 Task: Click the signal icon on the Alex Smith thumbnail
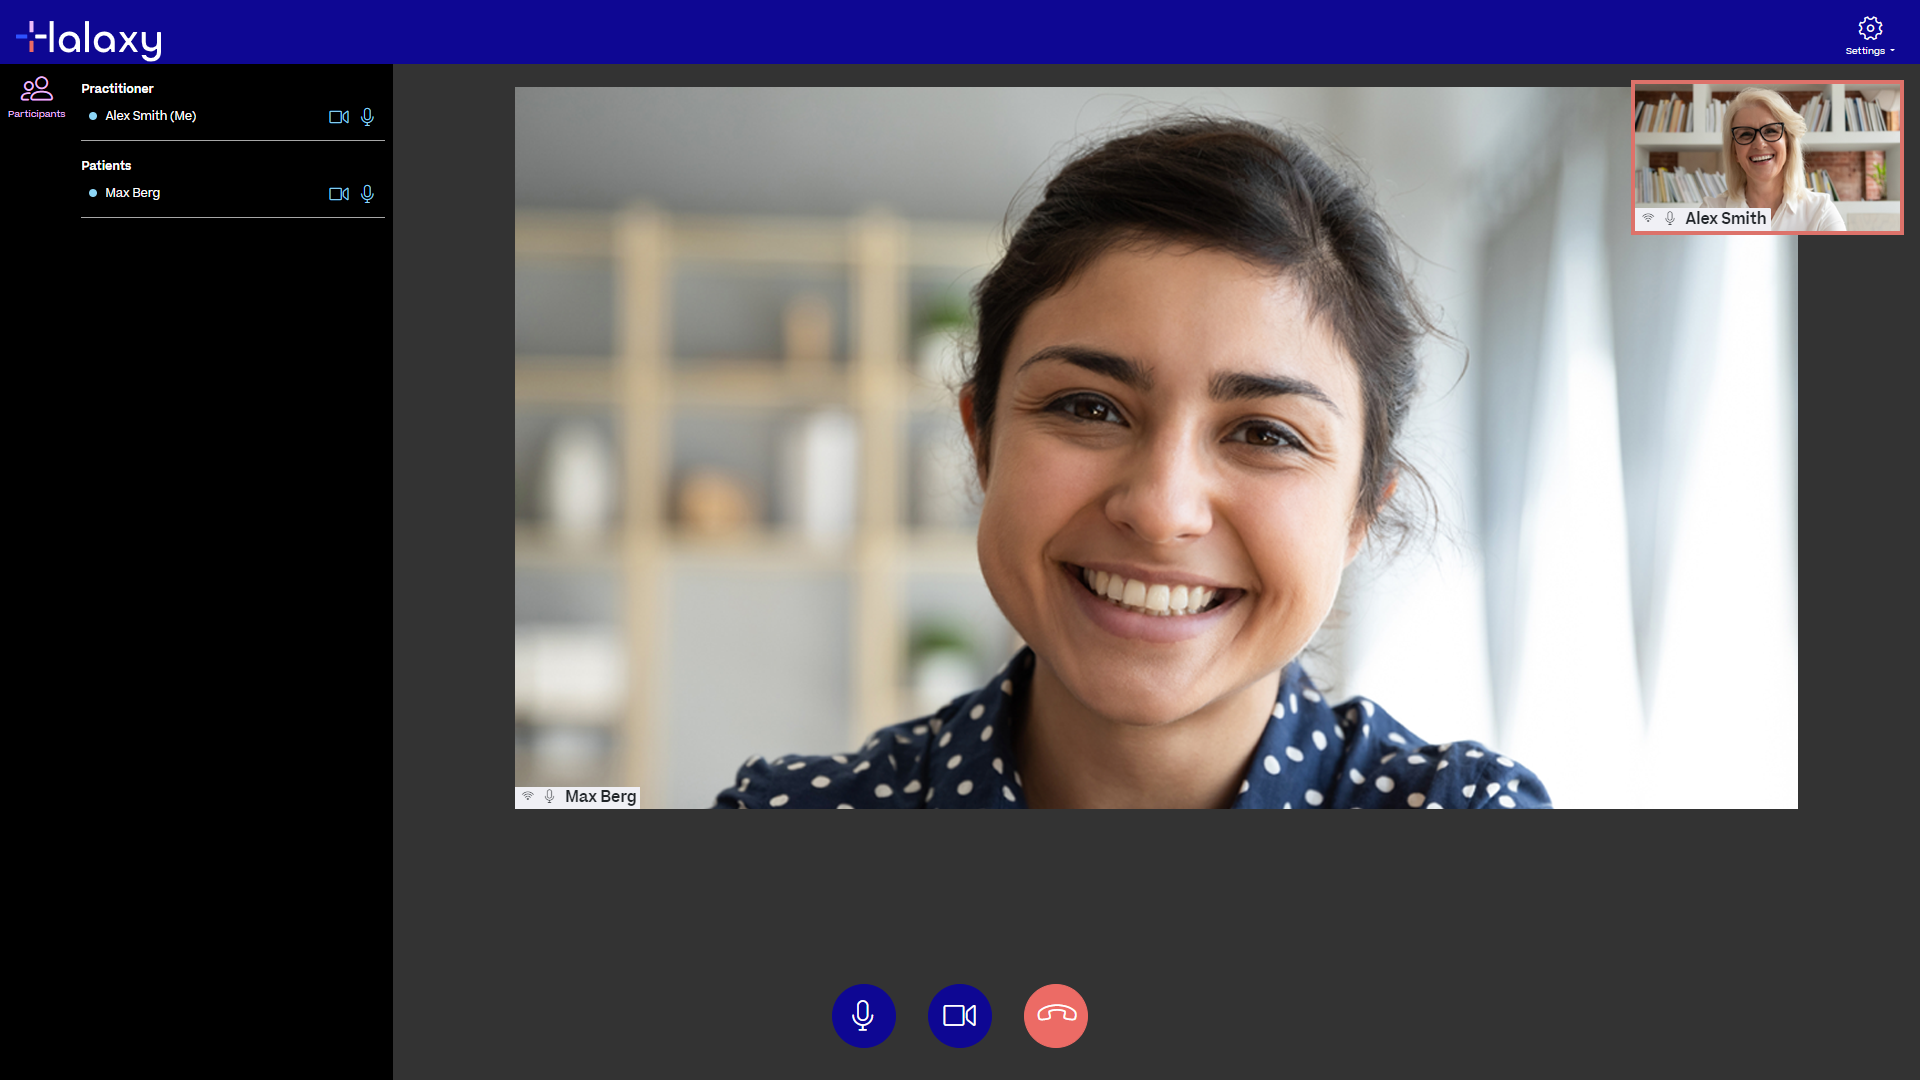coord(1648,218)
